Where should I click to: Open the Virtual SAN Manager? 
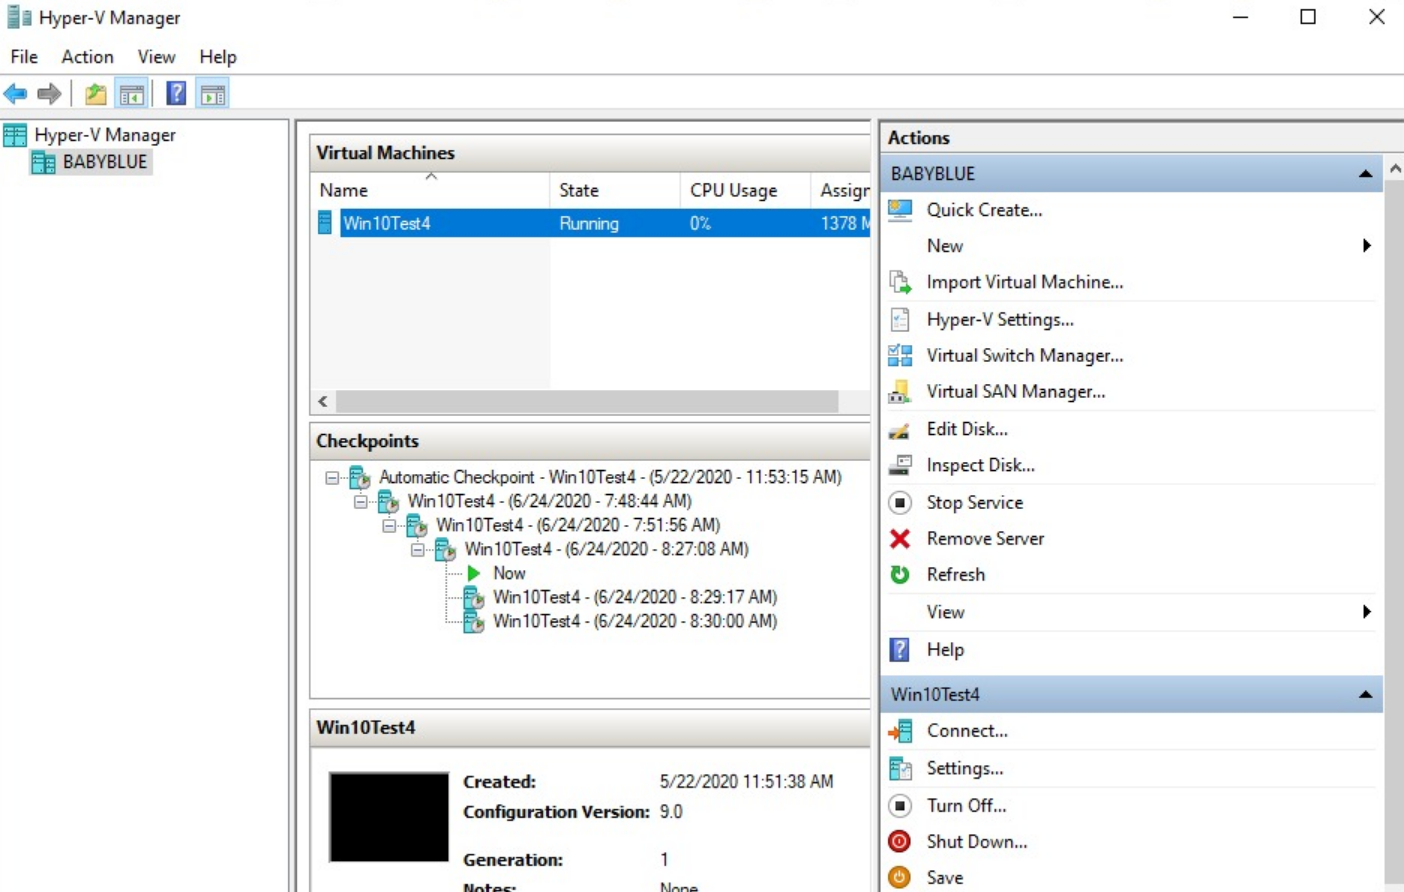1015,391
